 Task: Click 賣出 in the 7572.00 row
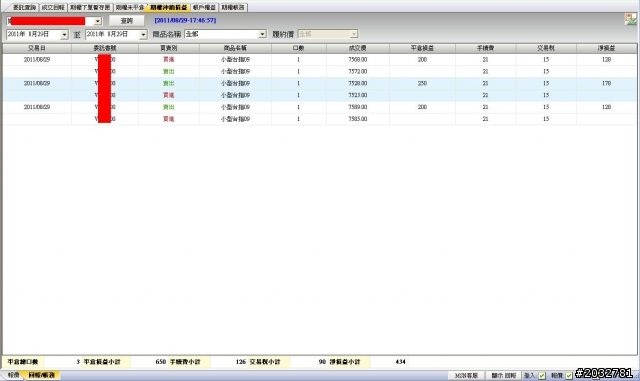[169, 71]
